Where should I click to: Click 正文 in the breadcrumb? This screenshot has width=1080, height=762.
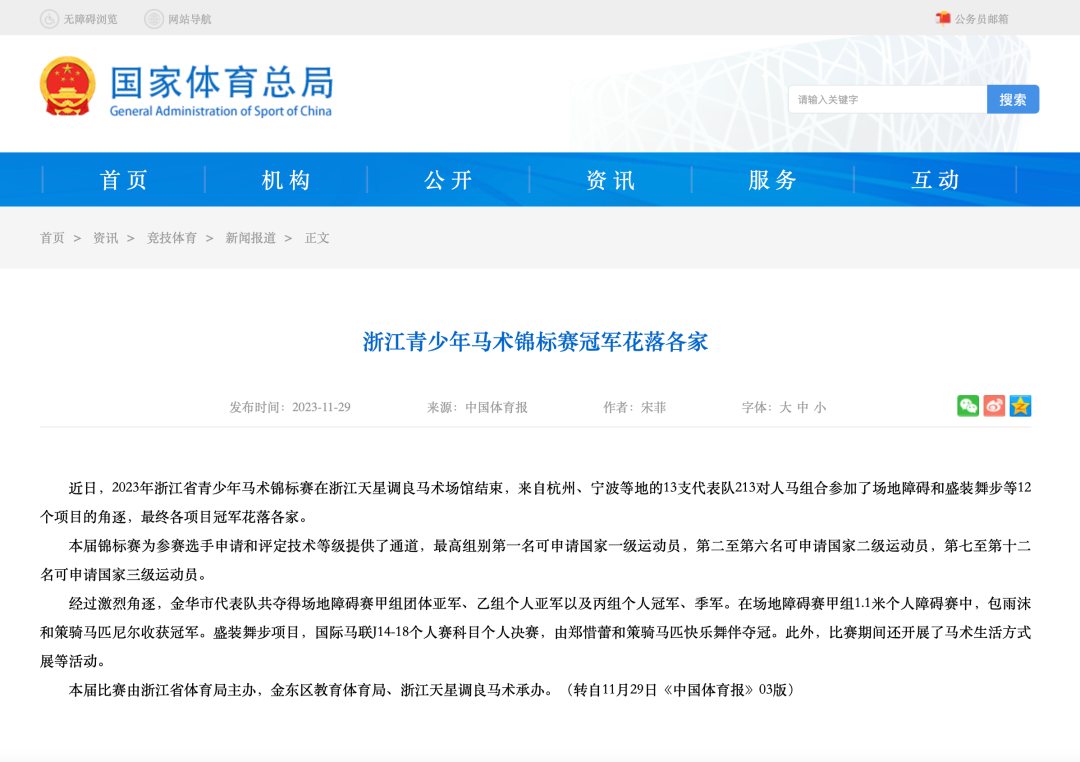tap(317, 238)
